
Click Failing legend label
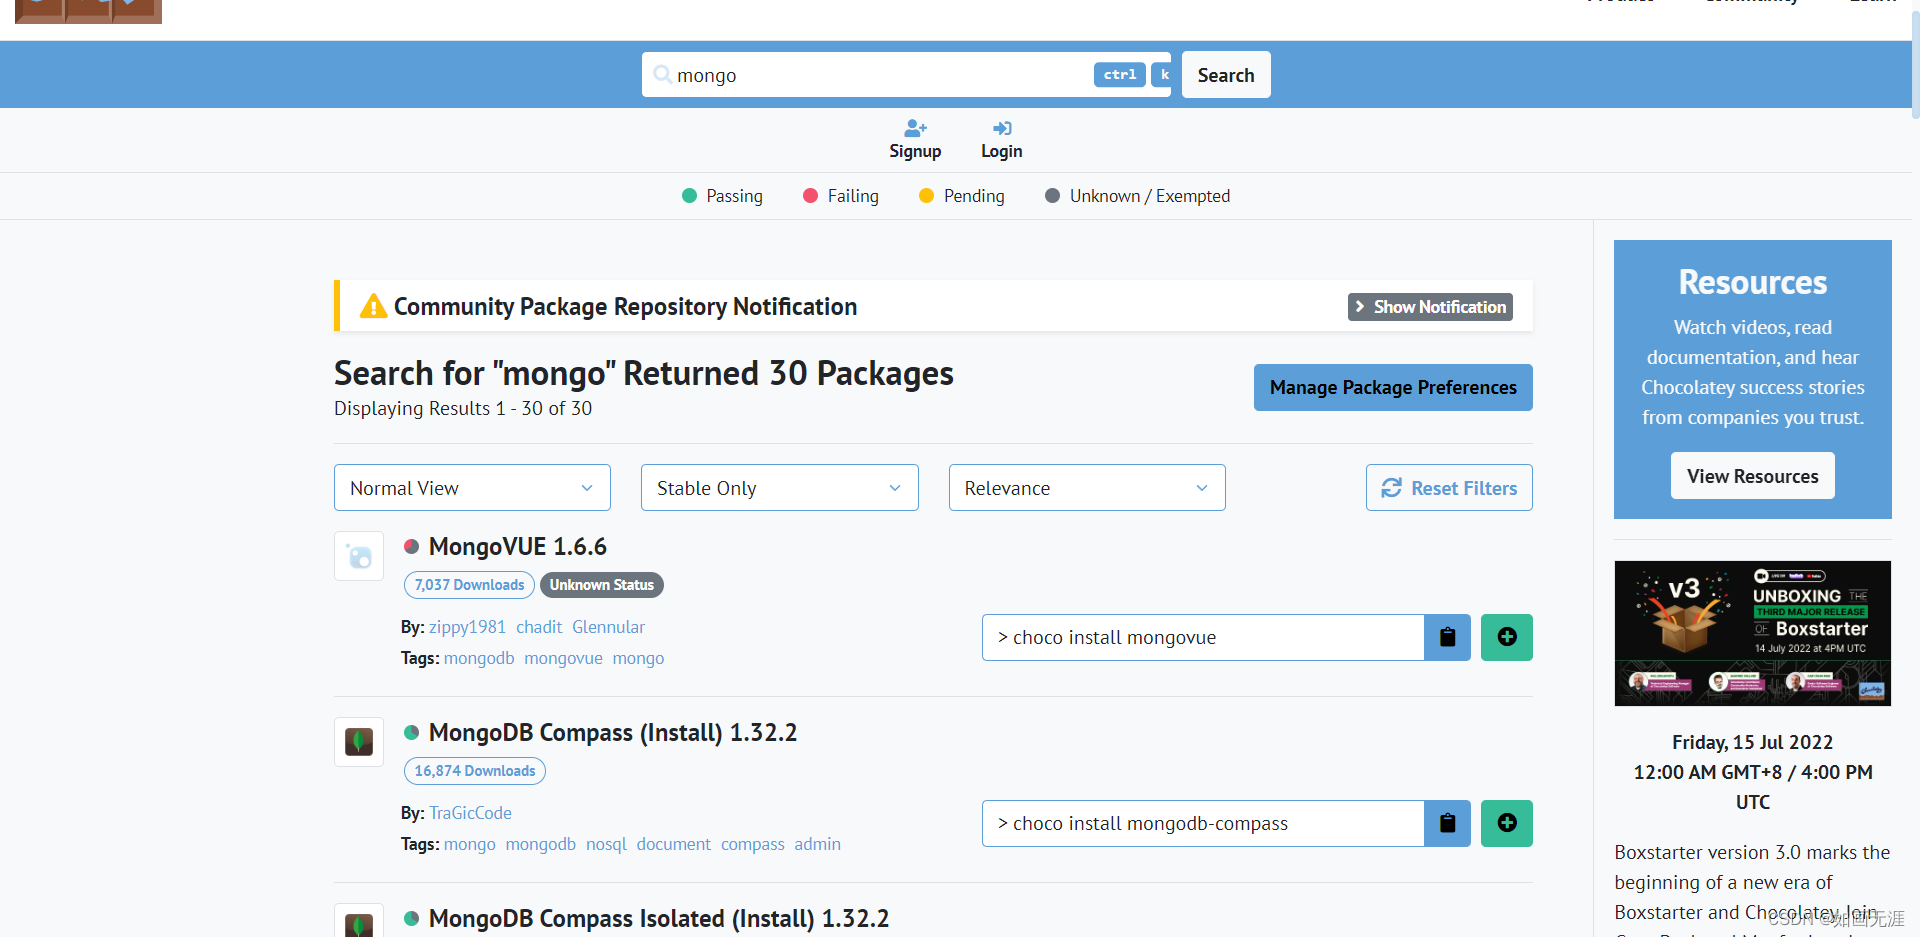tap(853, 196)
